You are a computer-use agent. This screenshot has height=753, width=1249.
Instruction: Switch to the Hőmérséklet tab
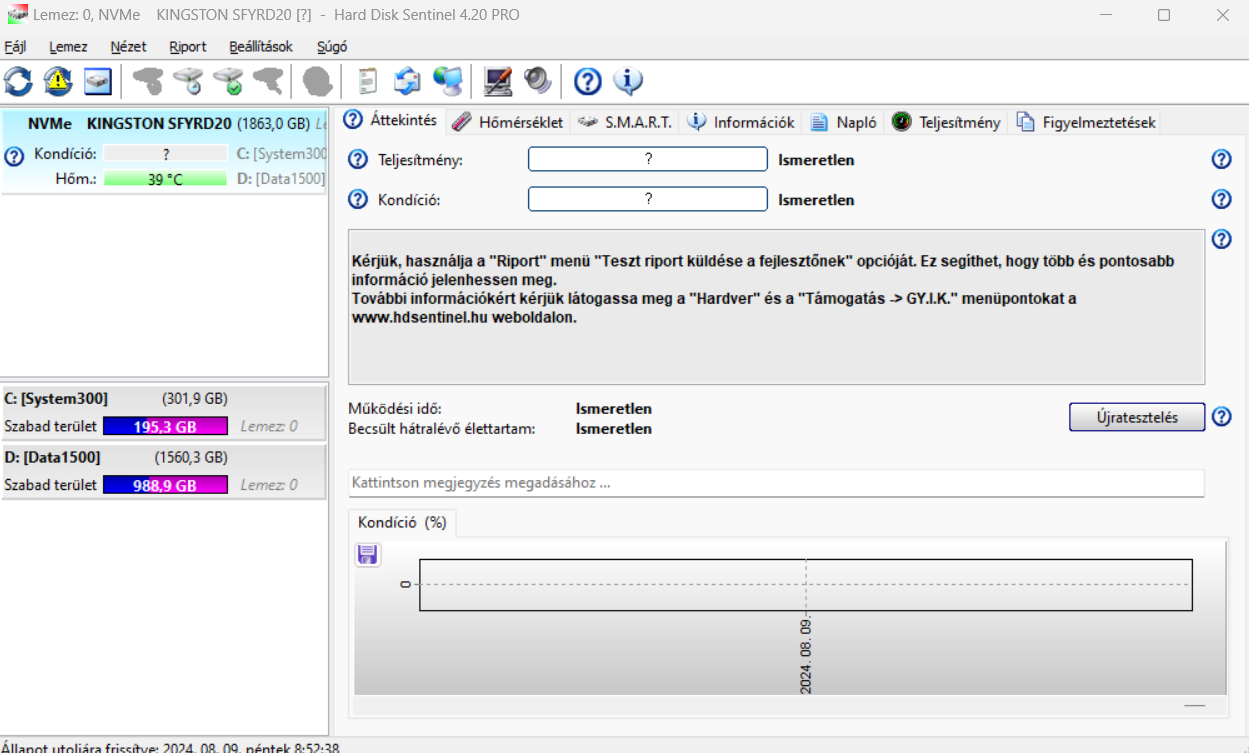508,122
